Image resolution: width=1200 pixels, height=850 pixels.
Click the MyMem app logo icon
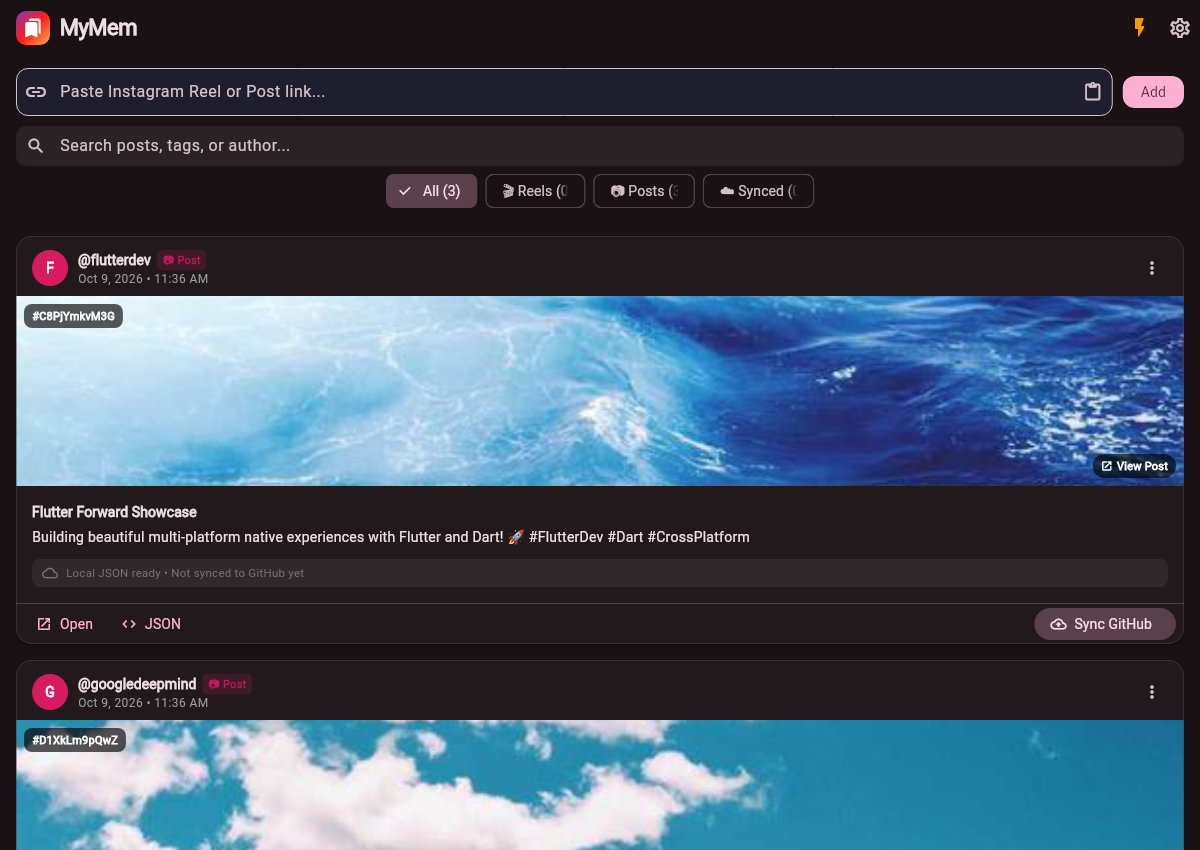tap(33, 28)
